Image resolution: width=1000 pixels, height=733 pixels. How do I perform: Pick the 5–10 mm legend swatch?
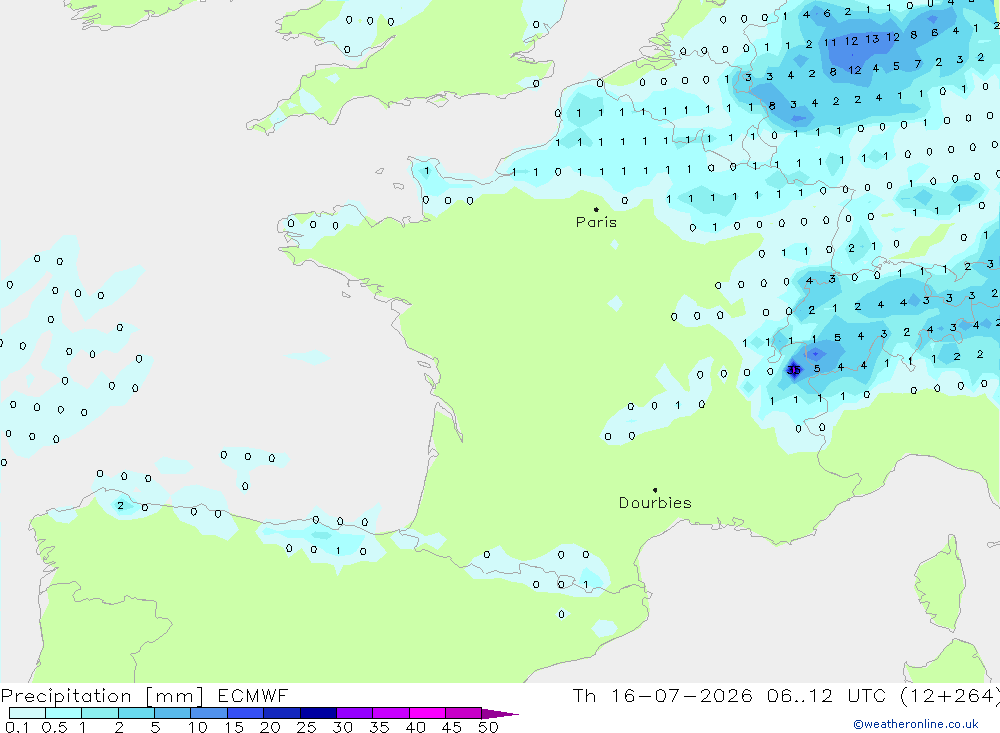[172, 713]
